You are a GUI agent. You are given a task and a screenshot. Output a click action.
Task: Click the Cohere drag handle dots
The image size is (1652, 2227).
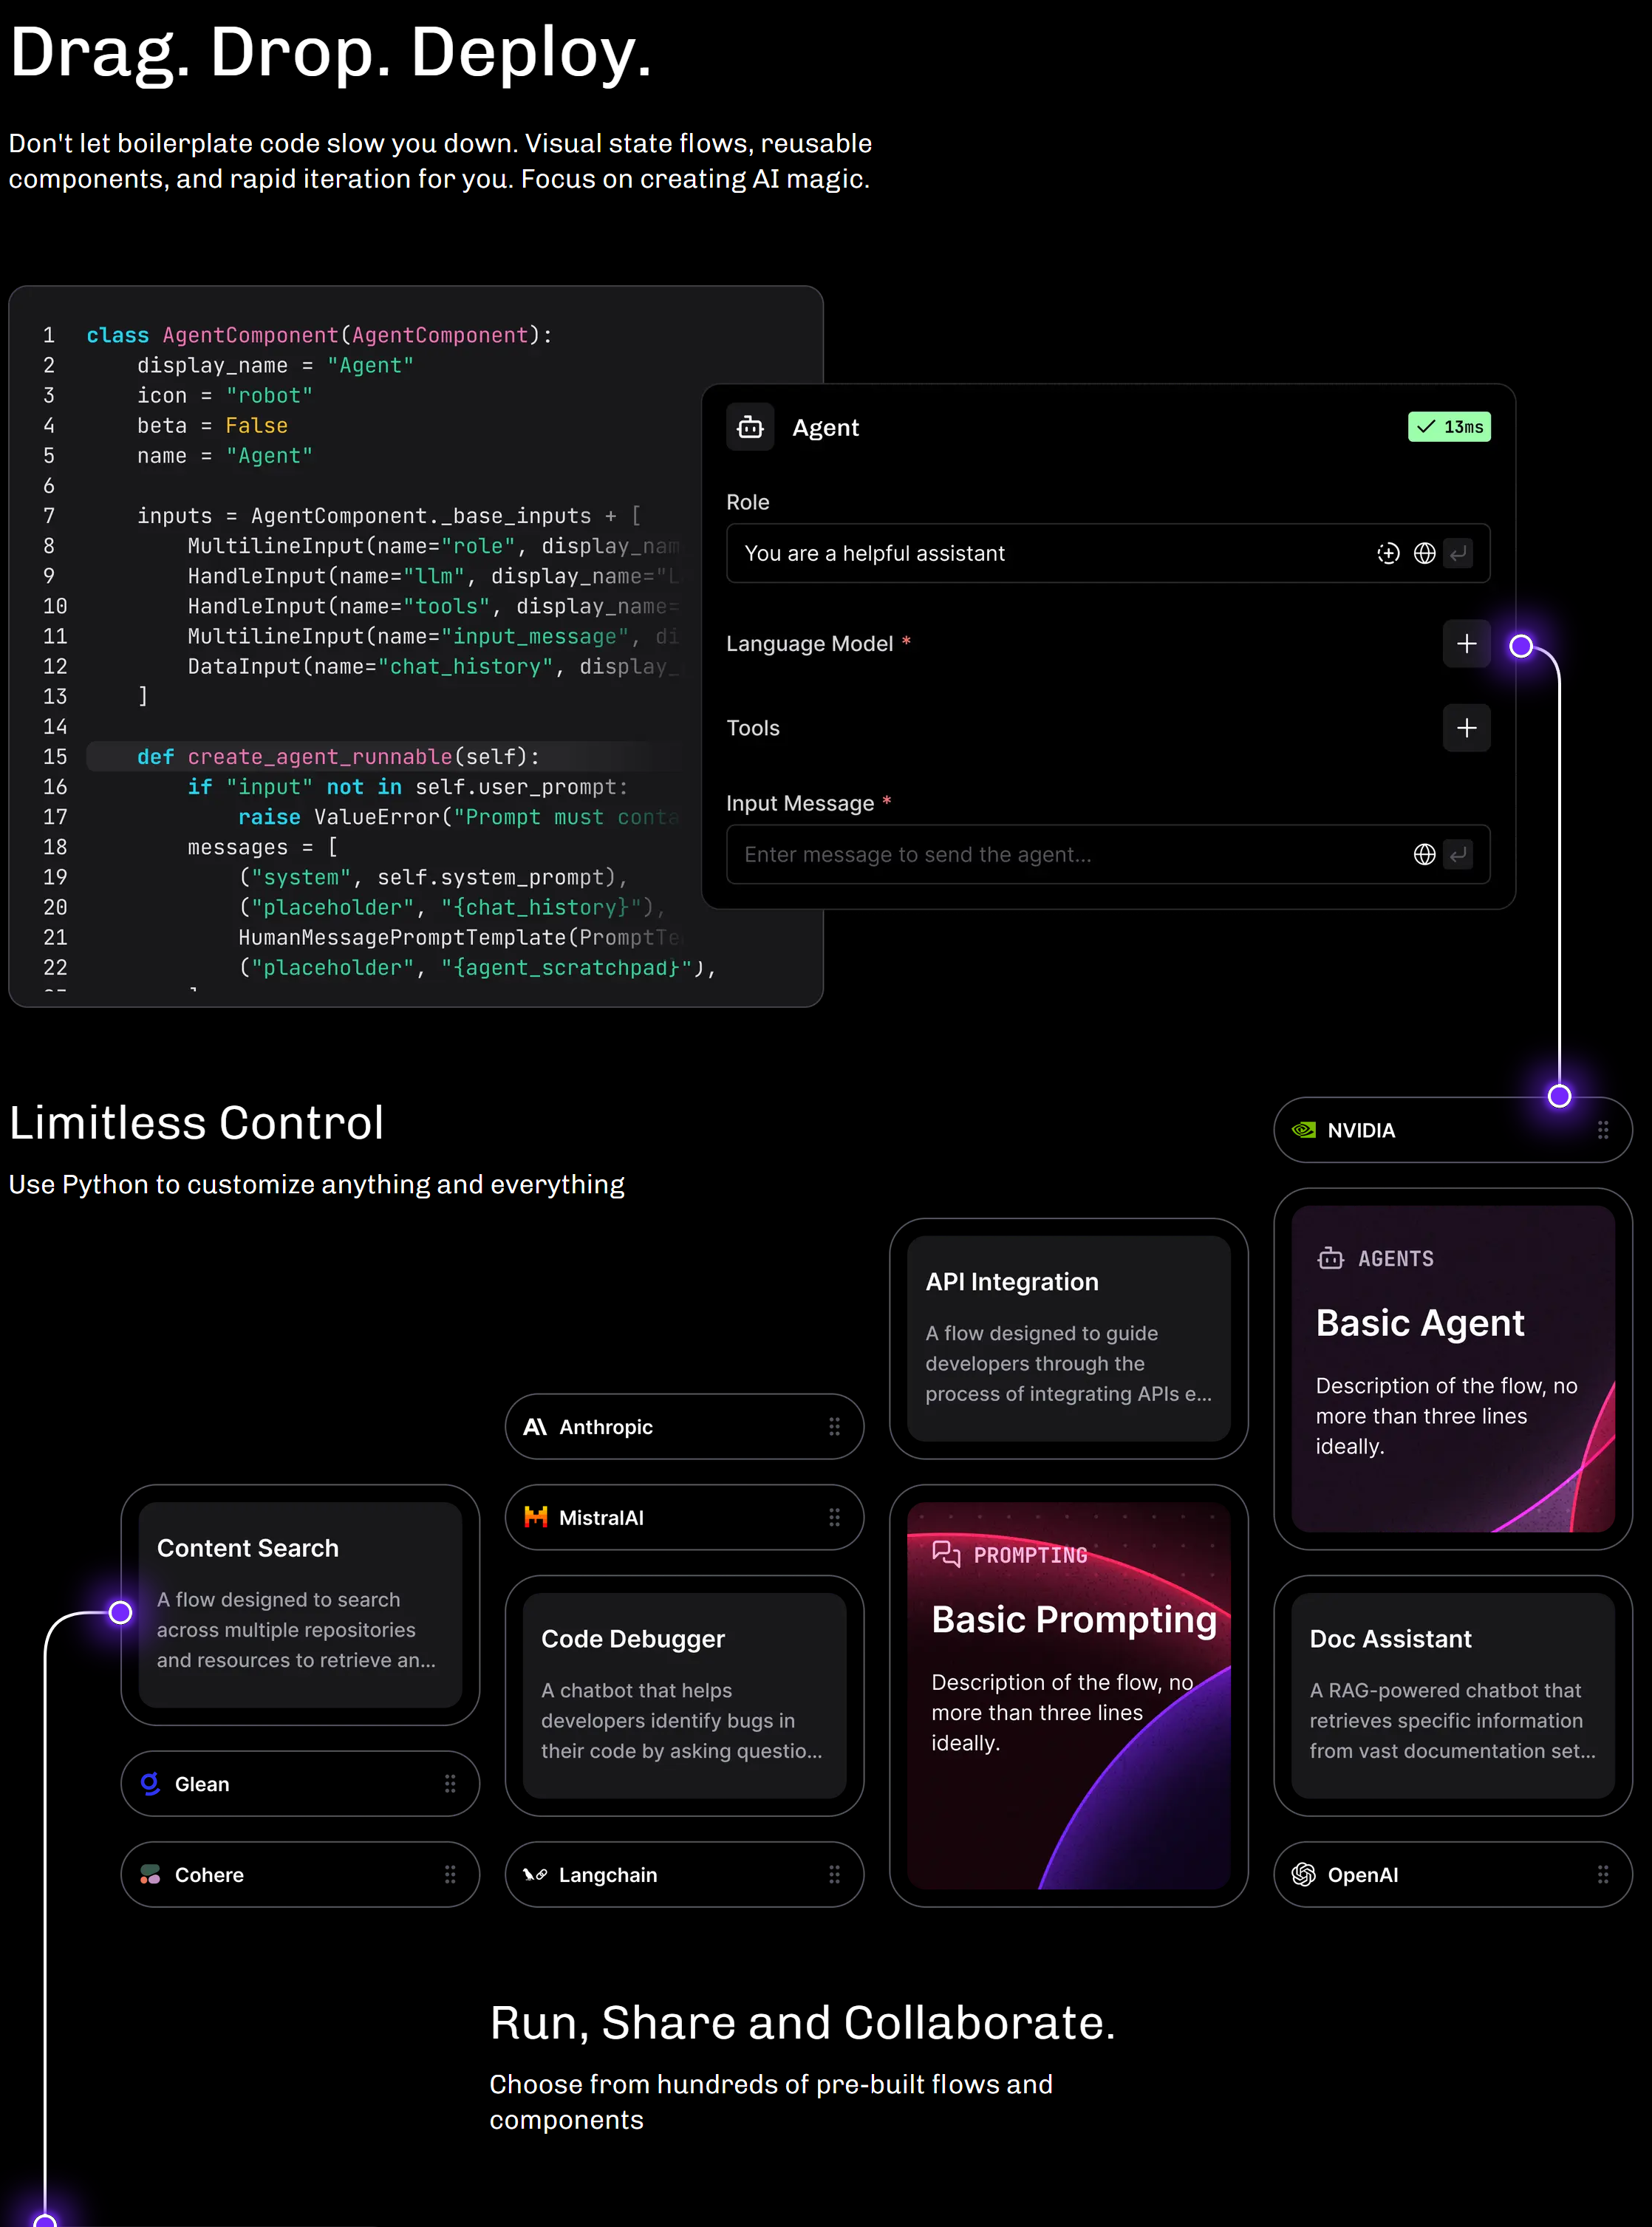point(450,1875)
